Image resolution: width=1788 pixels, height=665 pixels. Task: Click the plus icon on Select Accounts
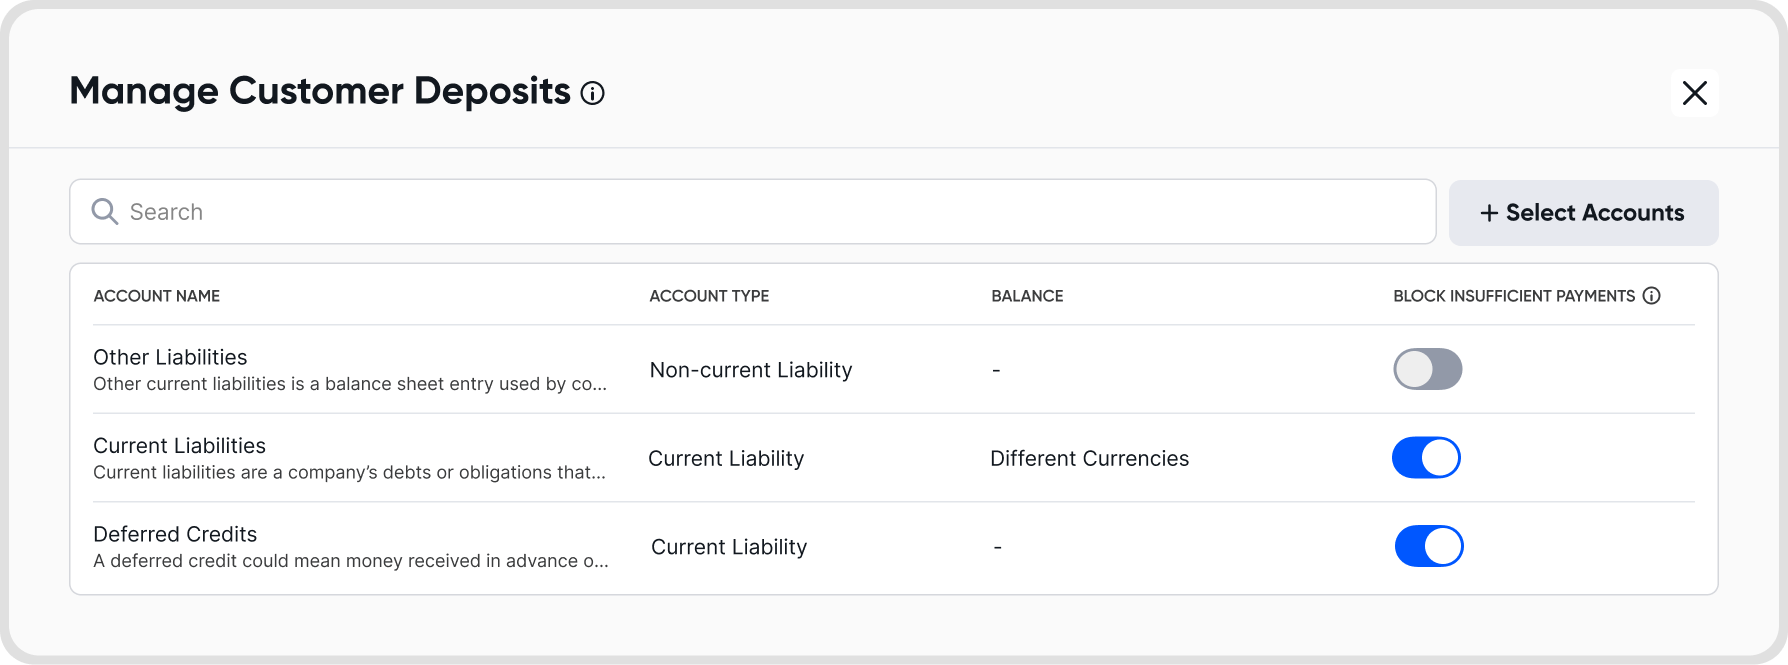point(1489,213)
